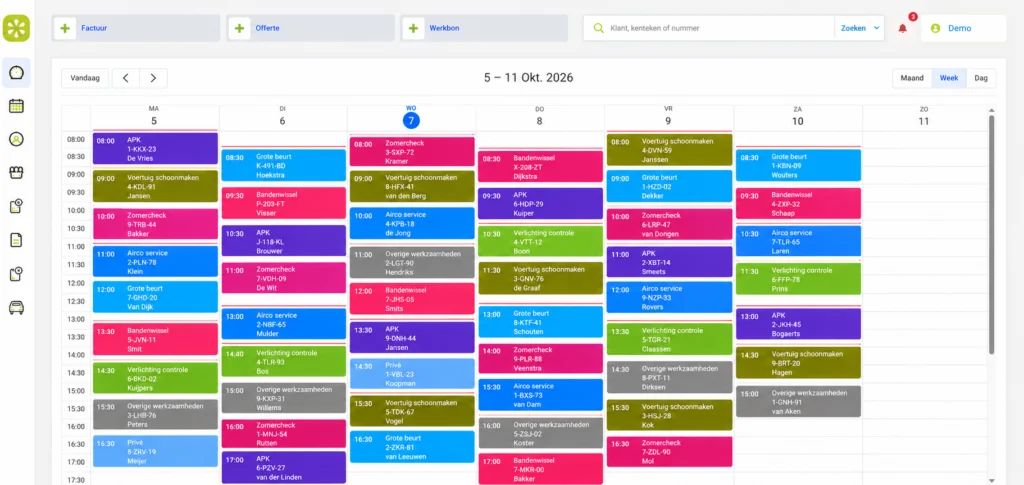
Task: Open the customers person sidebar icon
Action: point(16,139)
